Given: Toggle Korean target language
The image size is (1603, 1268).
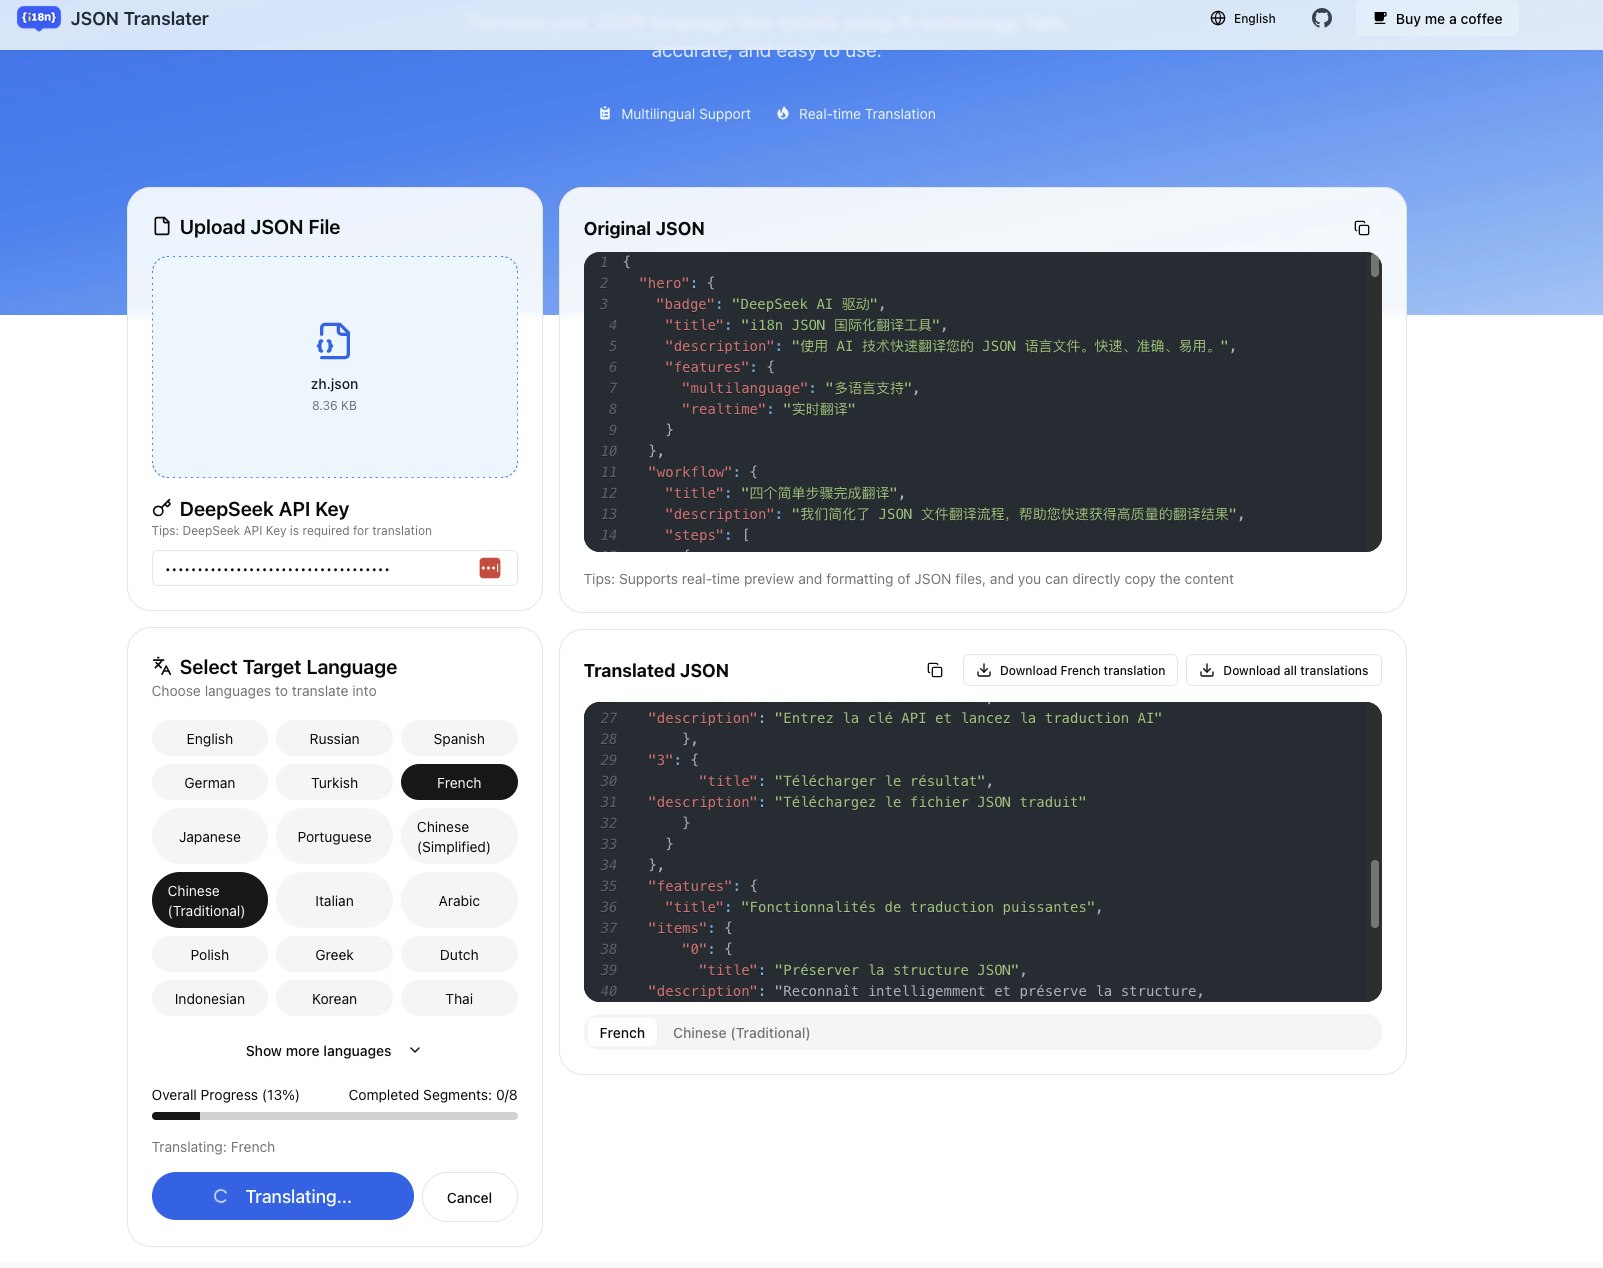Looking at the screenshot, I should click(334, 998).
